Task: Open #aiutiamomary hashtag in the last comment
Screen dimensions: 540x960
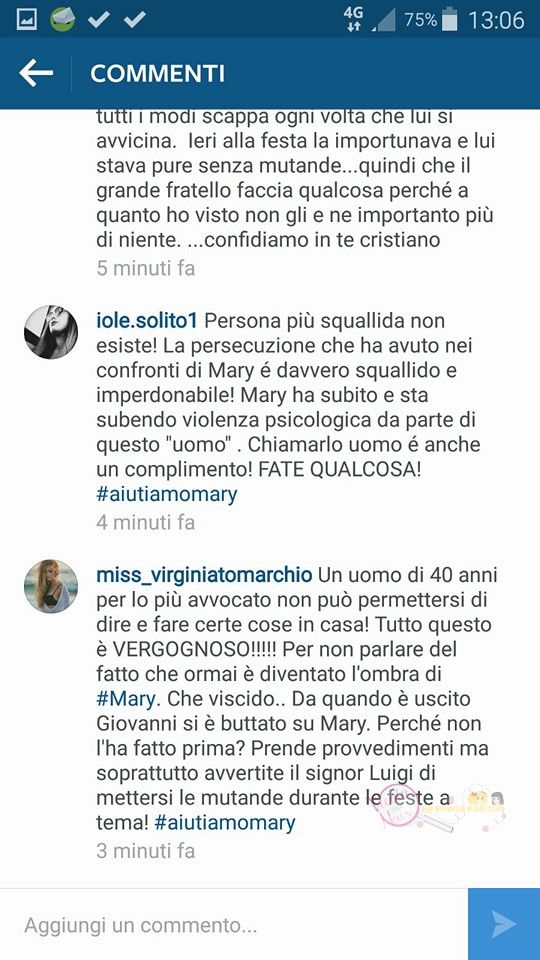Action: tap(225, 822)
